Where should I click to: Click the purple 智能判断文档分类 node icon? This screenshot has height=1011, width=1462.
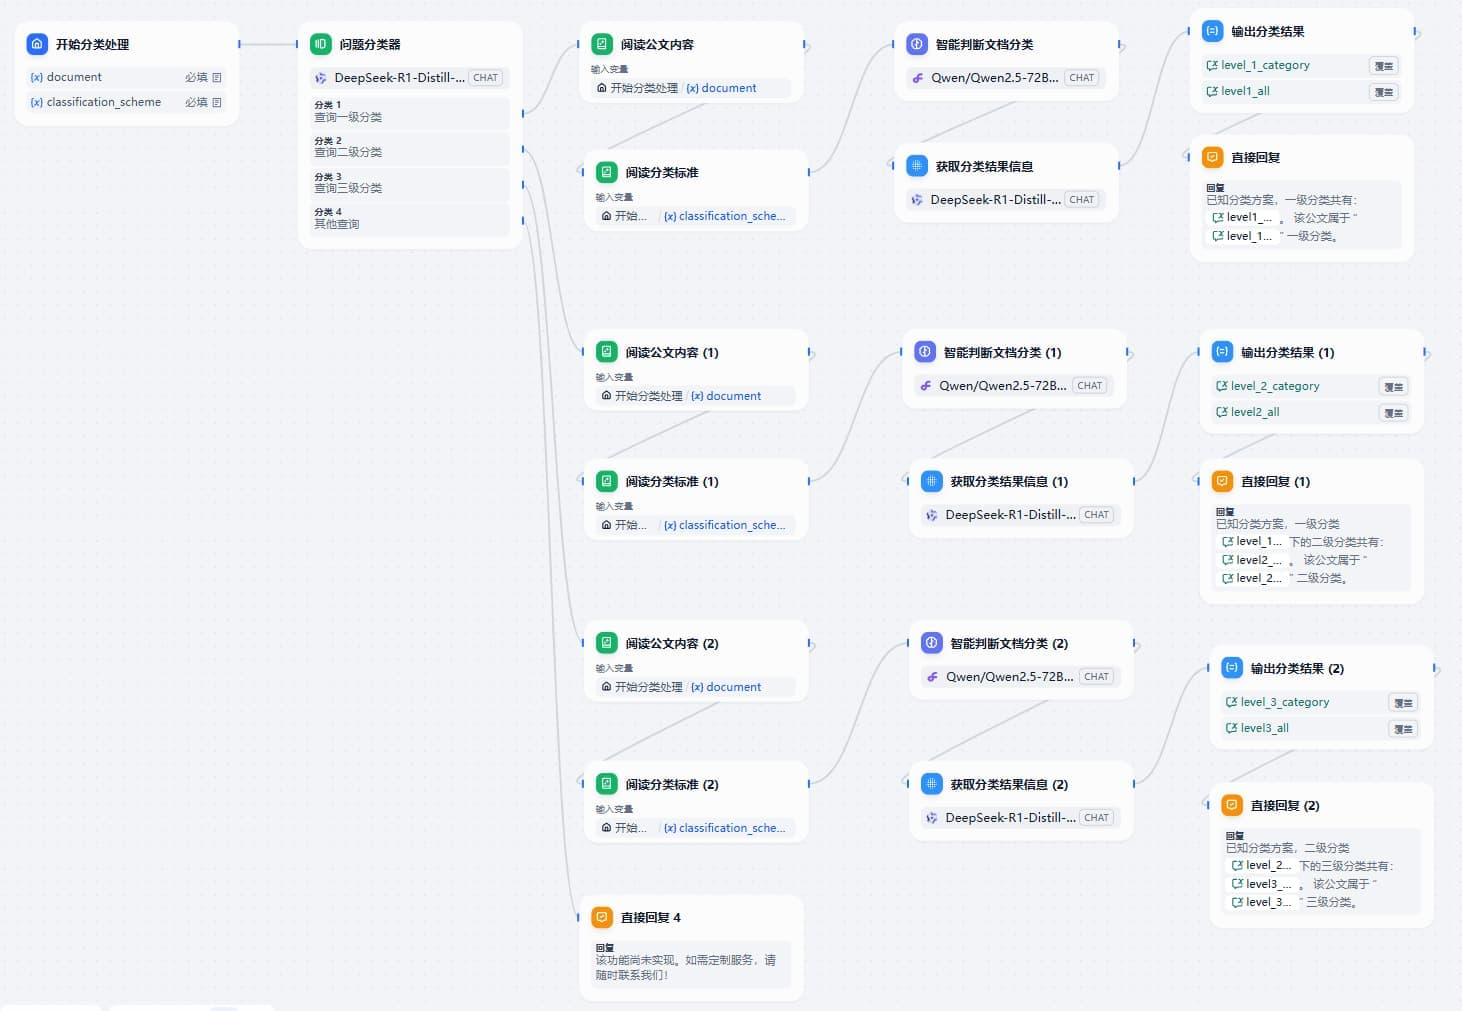click(x=917, y=44)
